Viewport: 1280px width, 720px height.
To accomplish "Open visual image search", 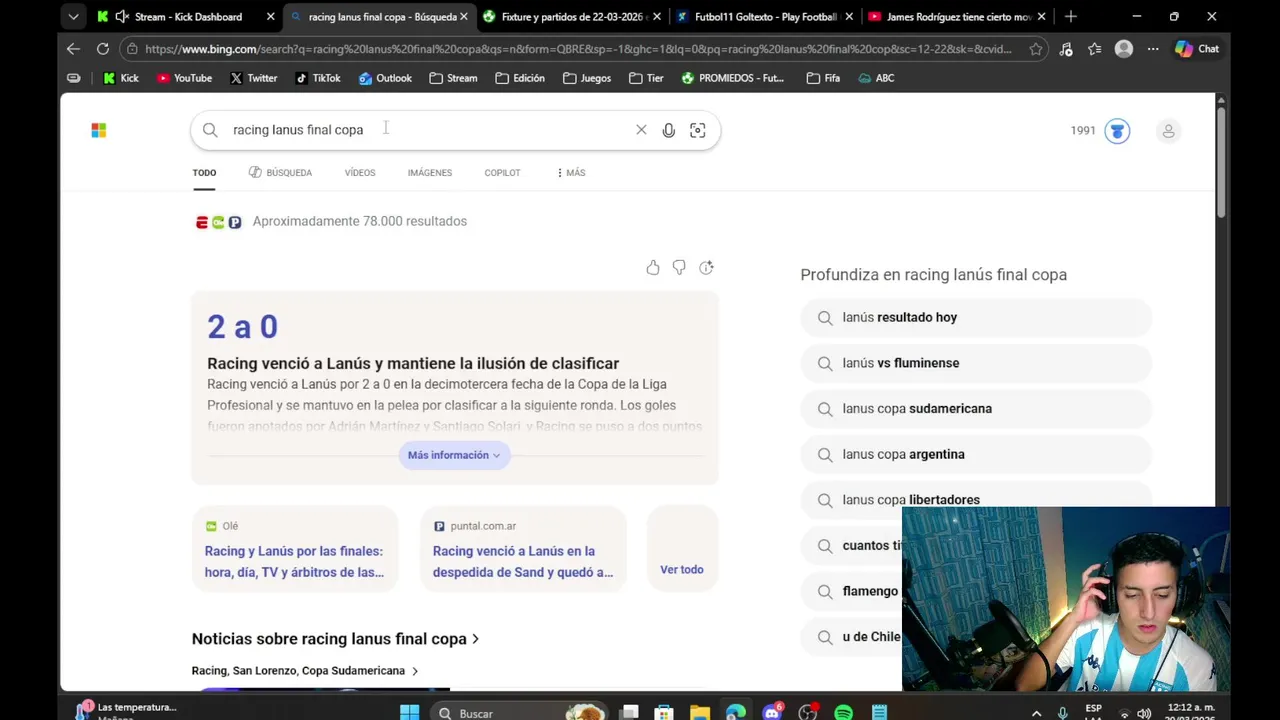I will click(x=698, y=130).
